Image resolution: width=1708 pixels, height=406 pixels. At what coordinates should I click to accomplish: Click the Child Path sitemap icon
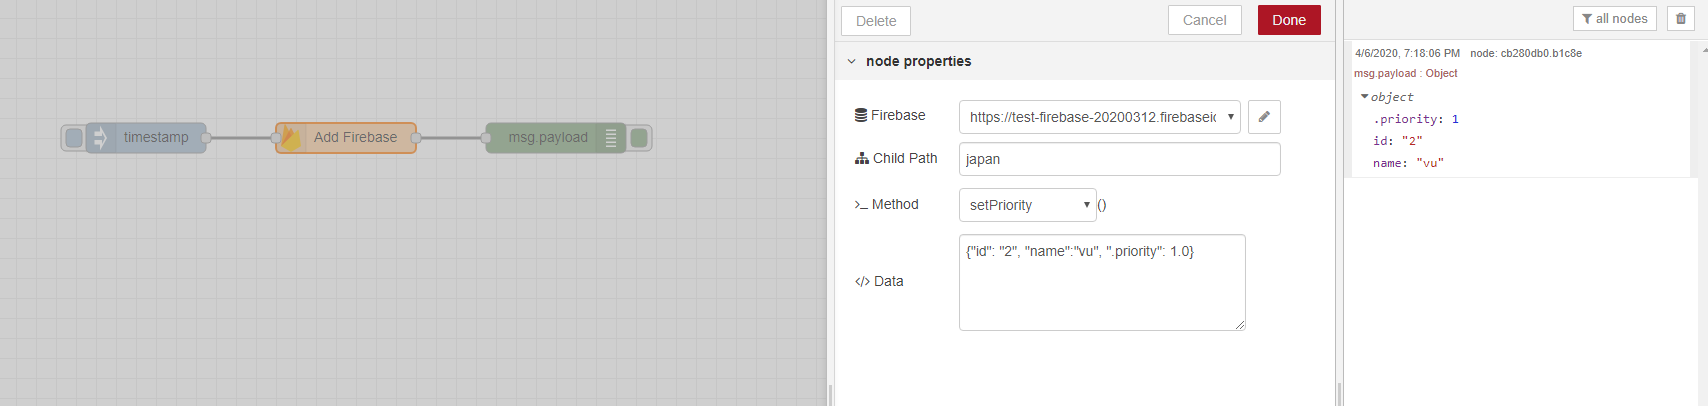point(862,159)
